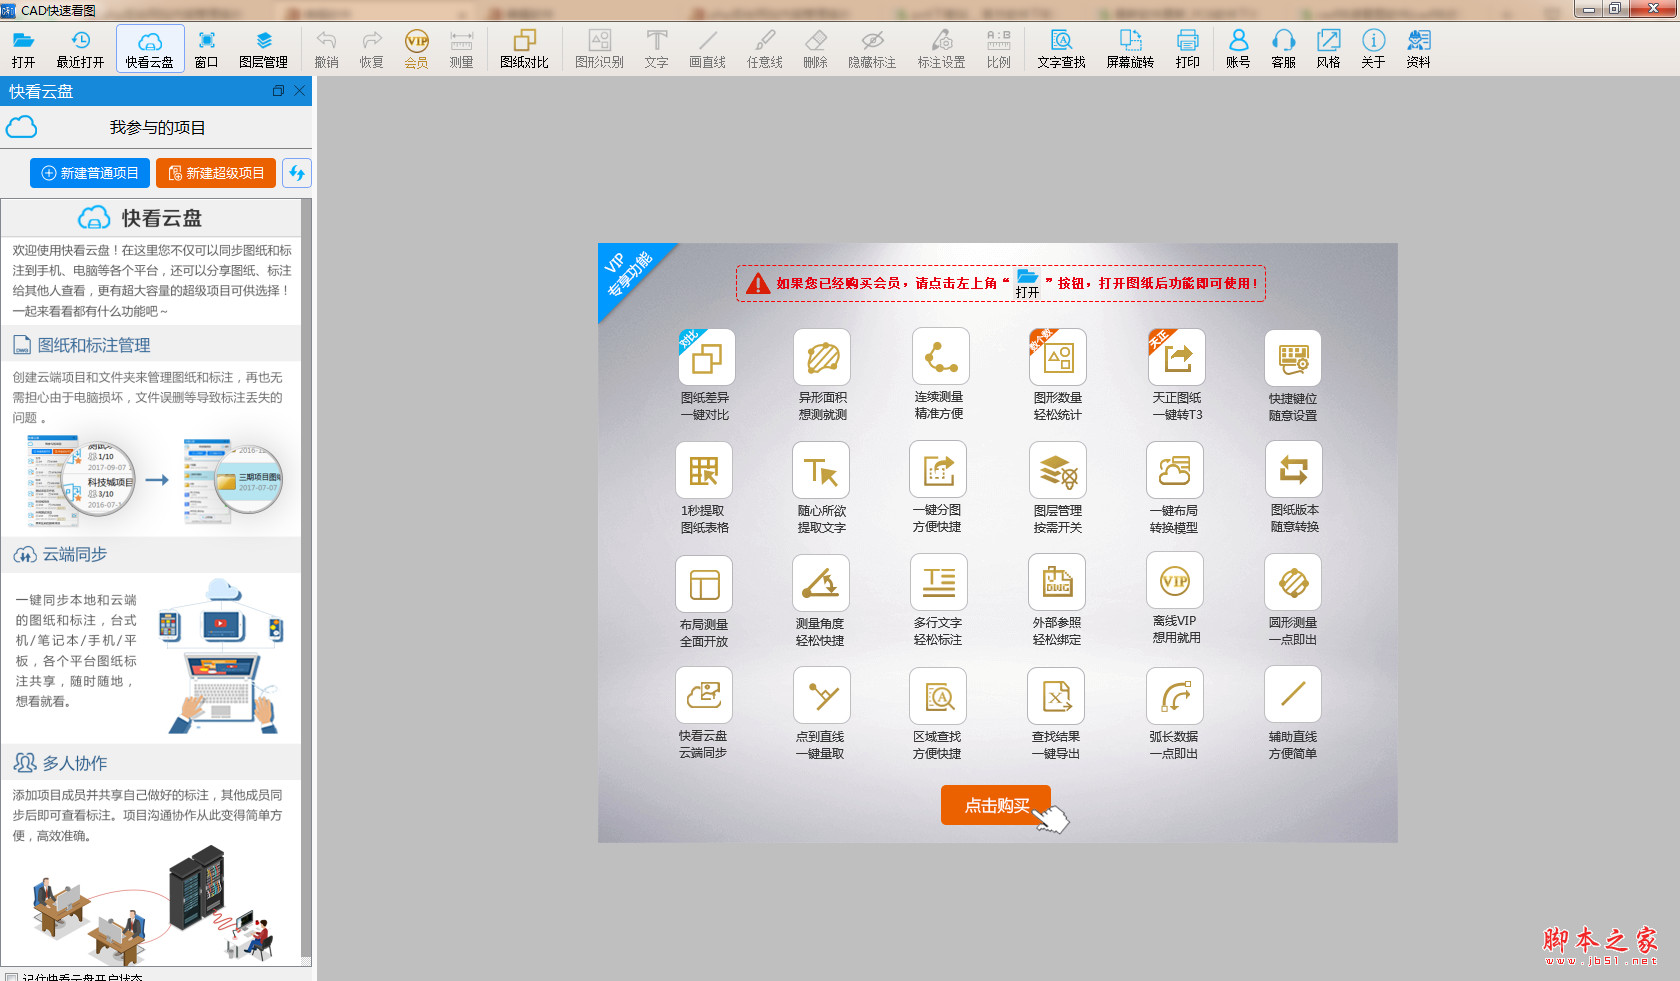Click 新建超级项目 new super project button

point(216,173)
